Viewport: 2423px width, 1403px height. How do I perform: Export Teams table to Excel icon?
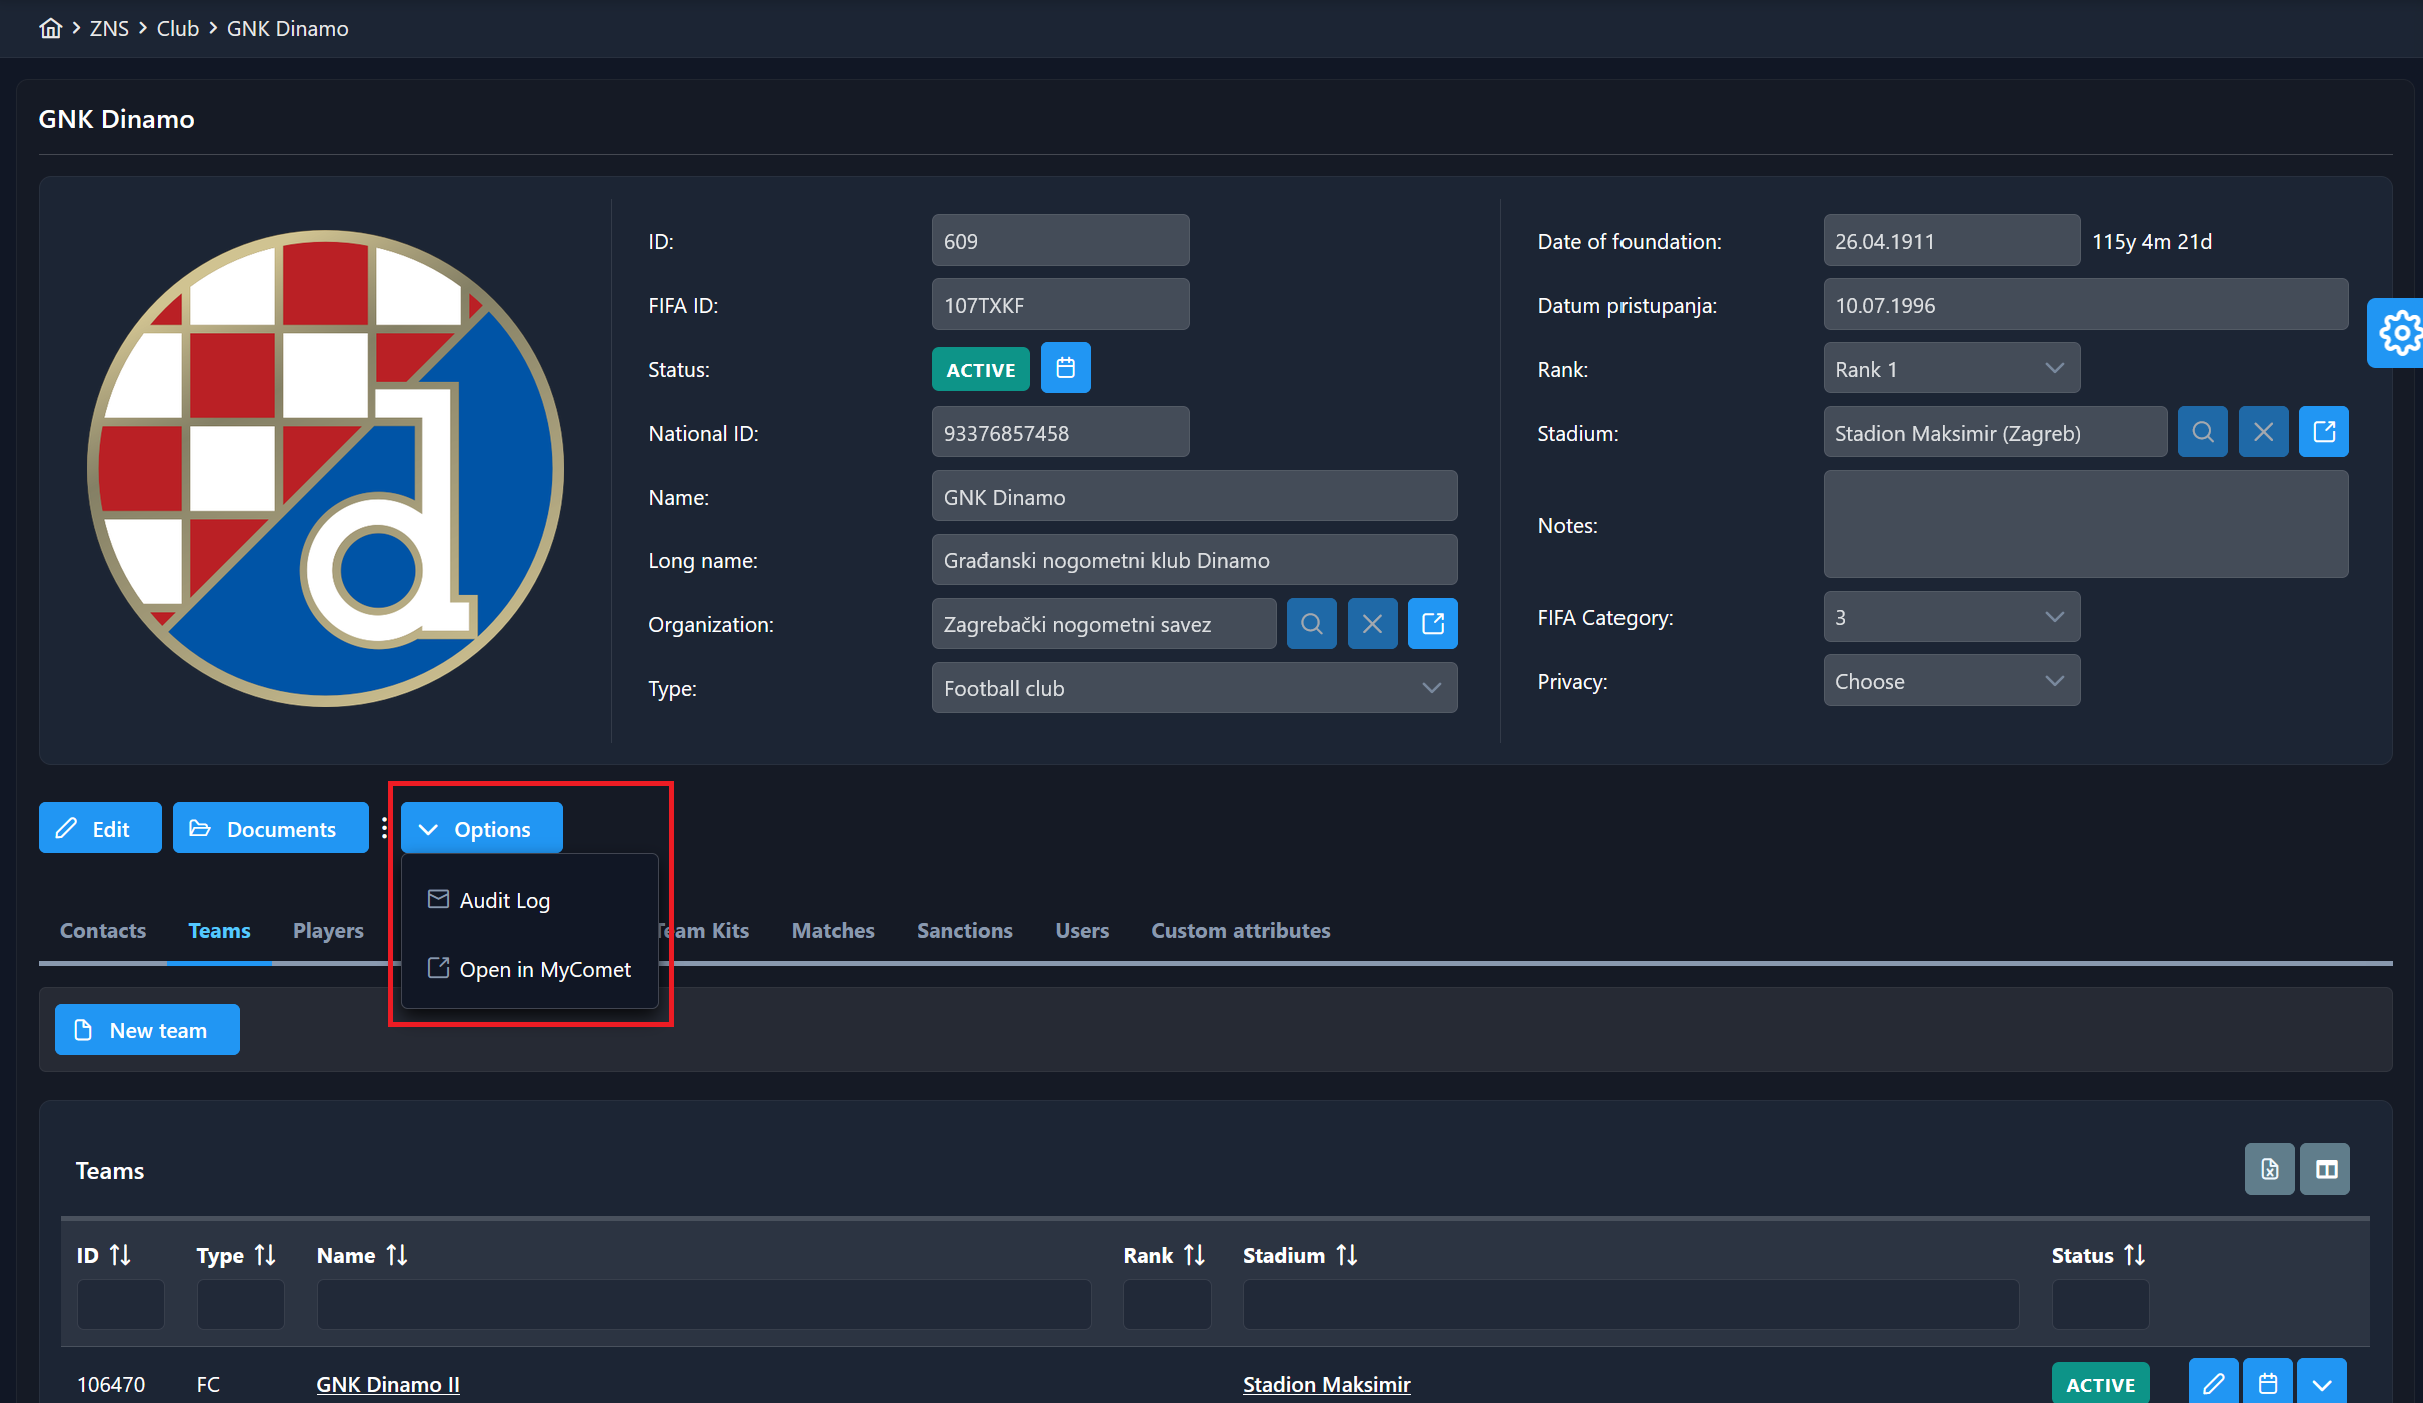pos(2269,1169)
